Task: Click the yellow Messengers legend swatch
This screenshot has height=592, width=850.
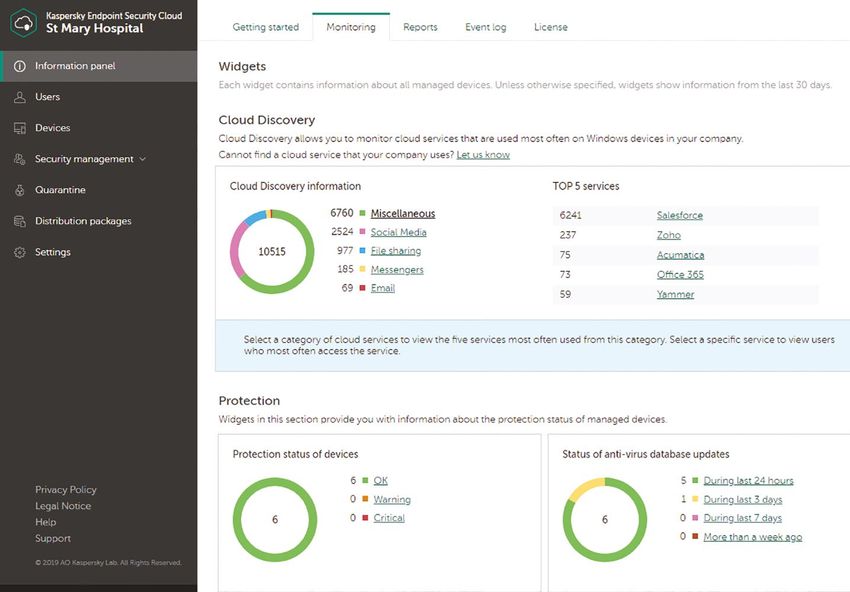Action: [363, 269]
